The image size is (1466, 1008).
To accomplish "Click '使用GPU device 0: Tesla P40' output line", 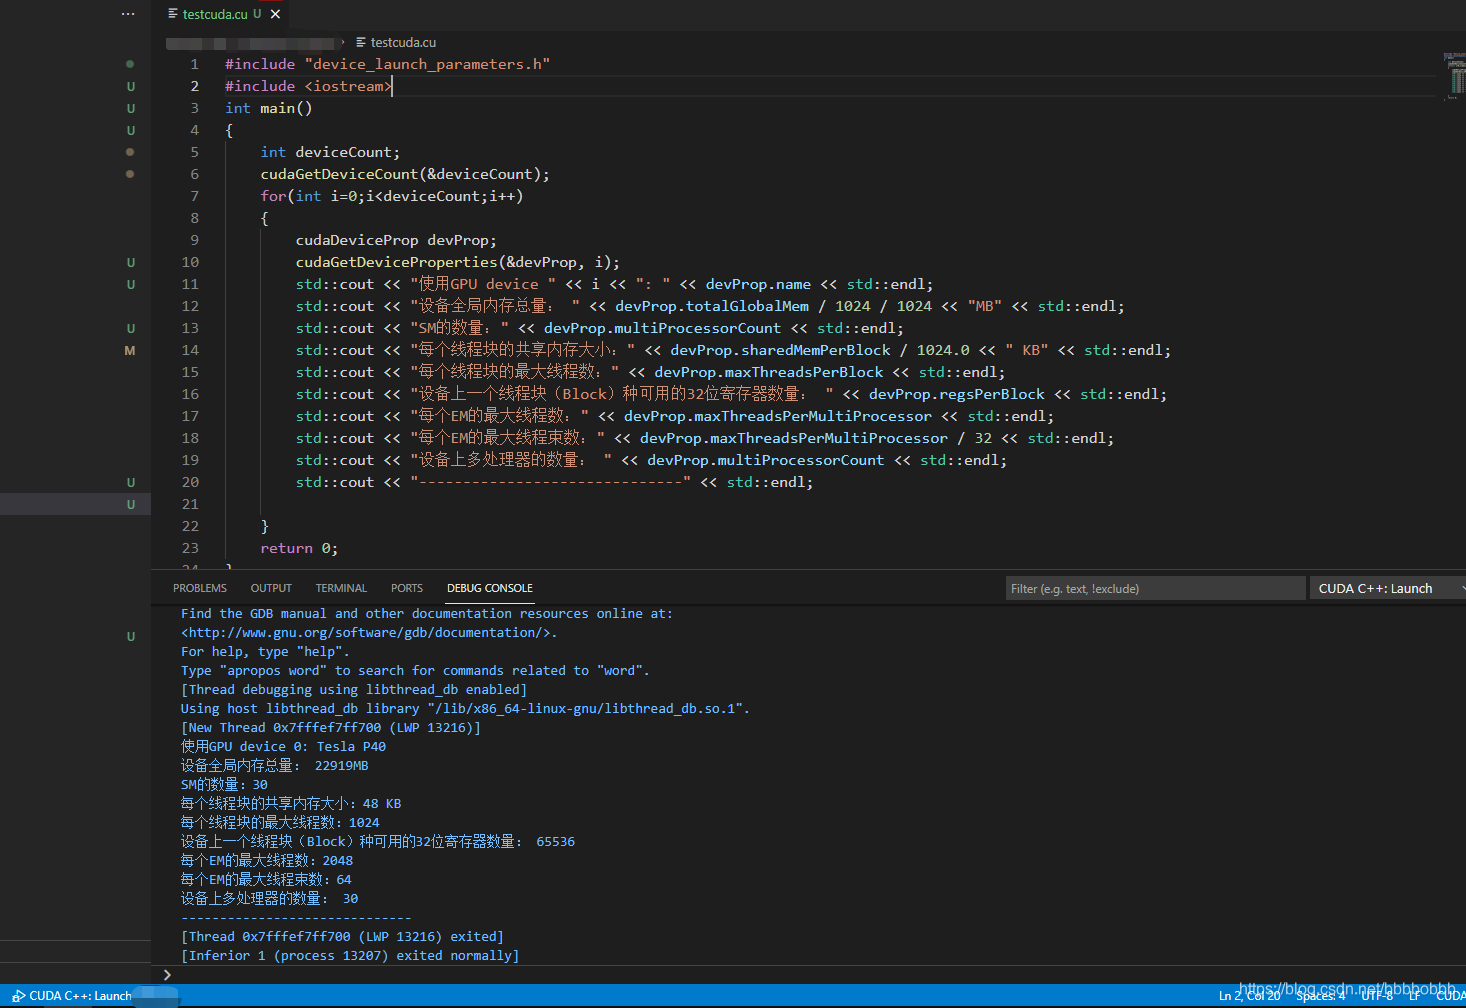I will tap(283, 746).
